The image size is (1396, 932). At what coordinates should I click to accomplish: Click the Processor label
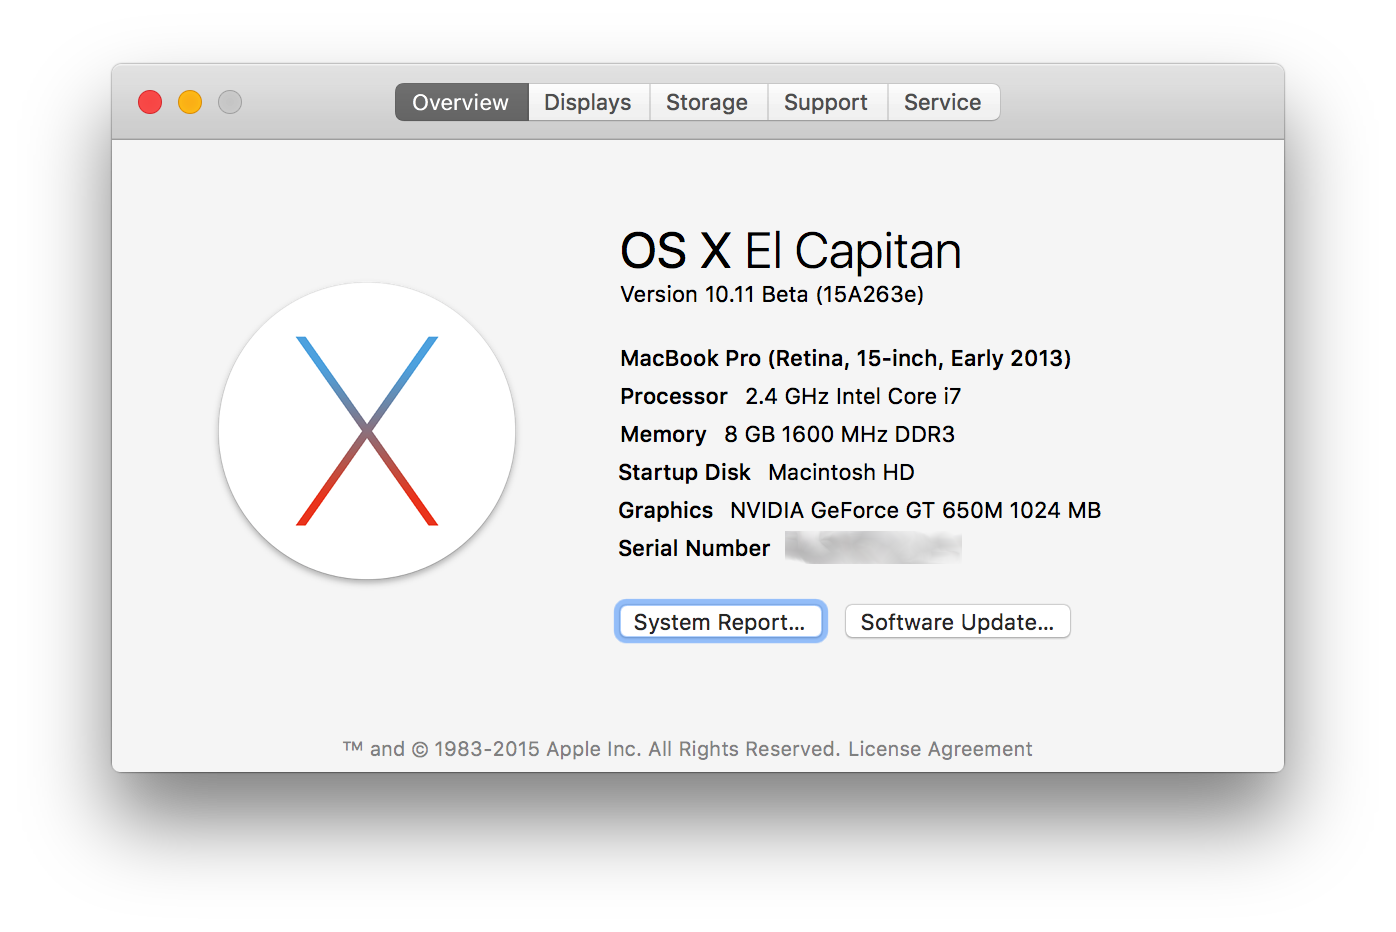coord(673,396)
